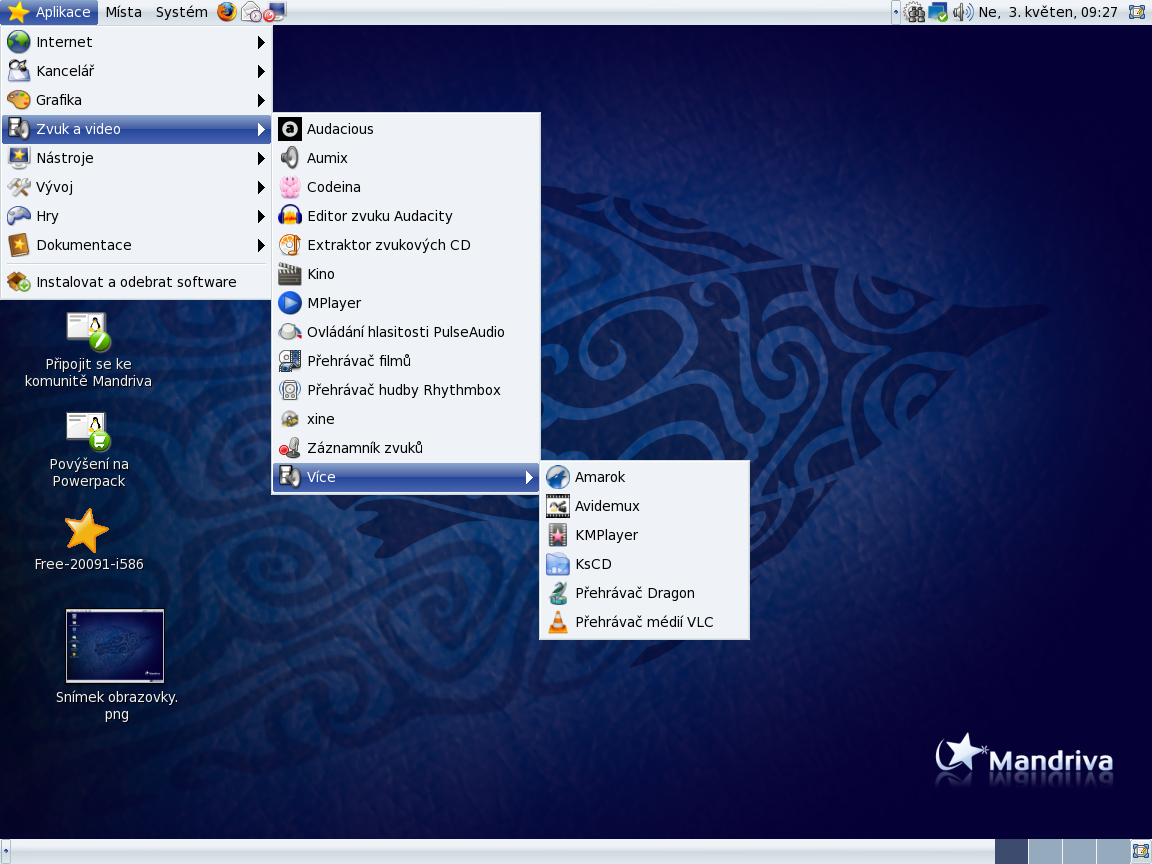This screenshot has height=864, width=1152.
Task: Open the Aumix speaker icon
Action: coord(289,158)
